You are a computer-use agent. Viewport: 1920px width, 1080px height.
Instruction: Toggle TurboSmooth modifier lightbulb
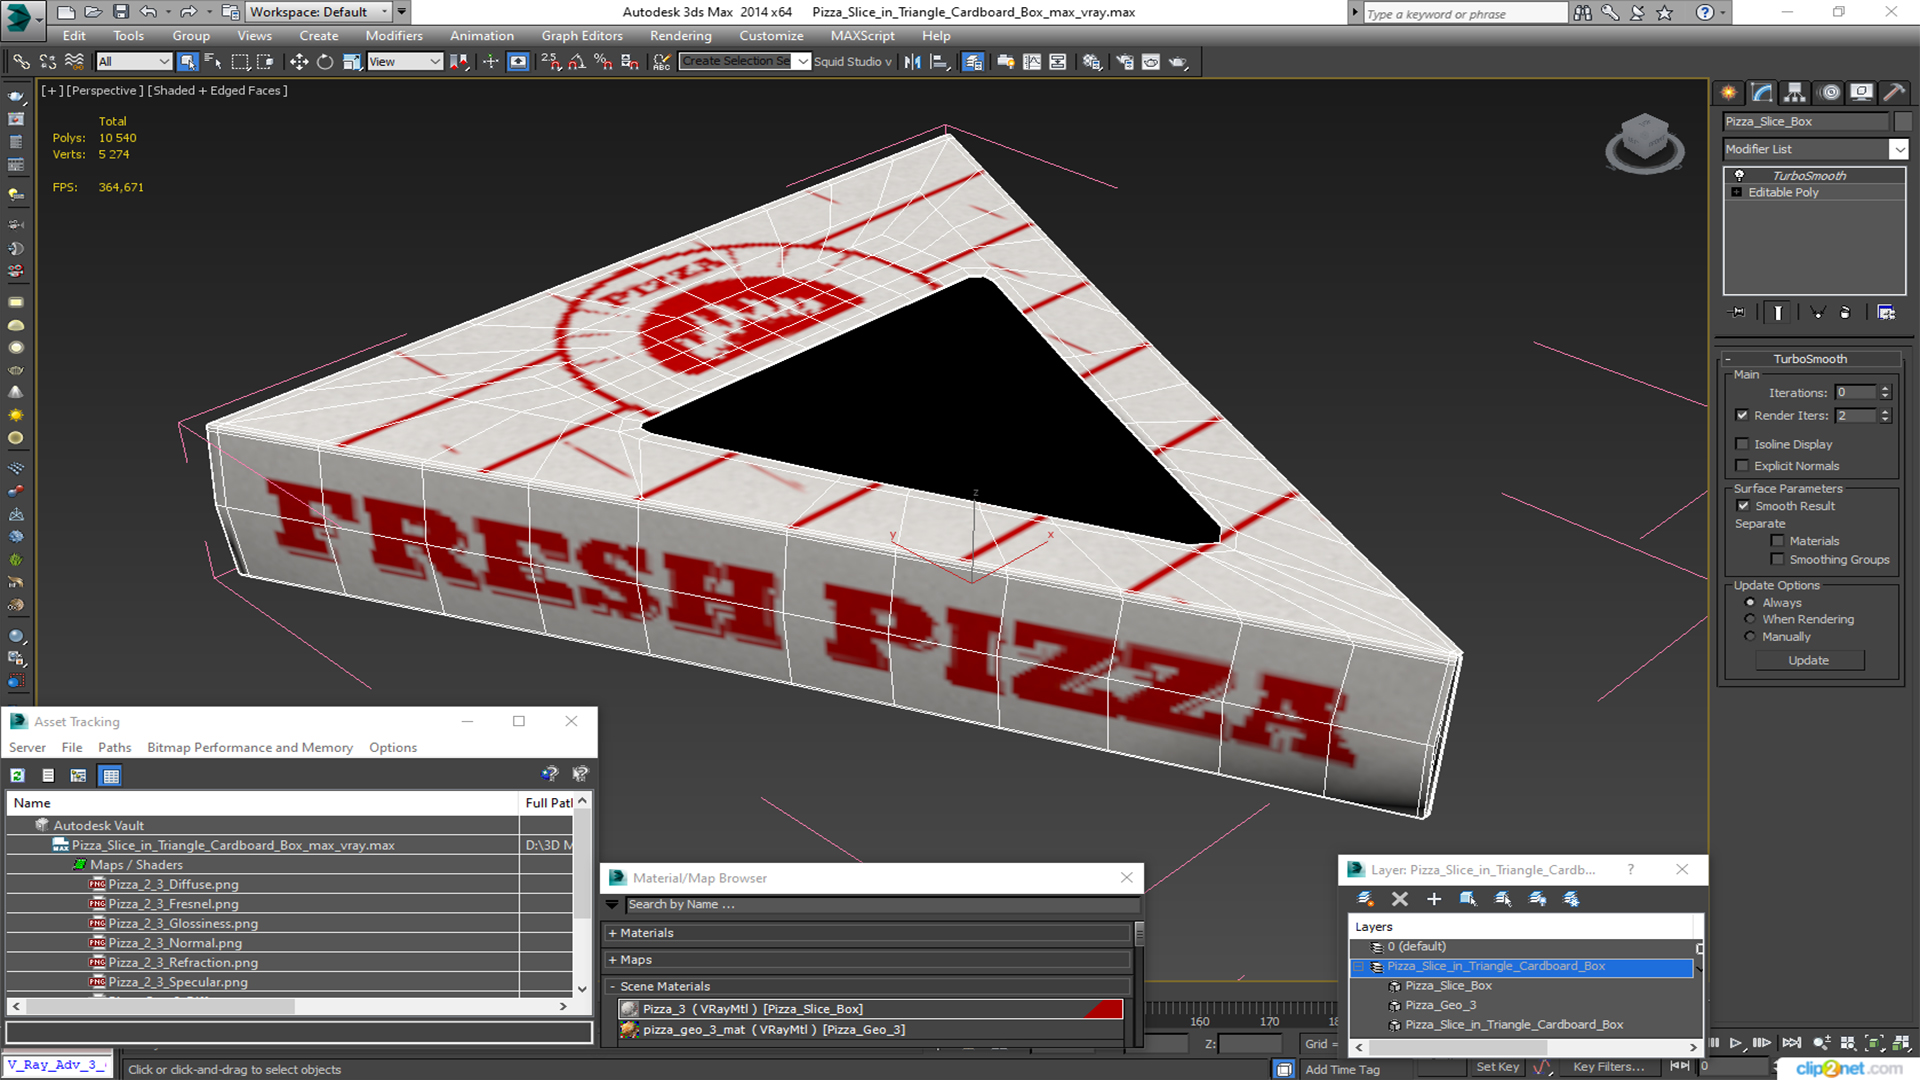[x=1739, y=175]
